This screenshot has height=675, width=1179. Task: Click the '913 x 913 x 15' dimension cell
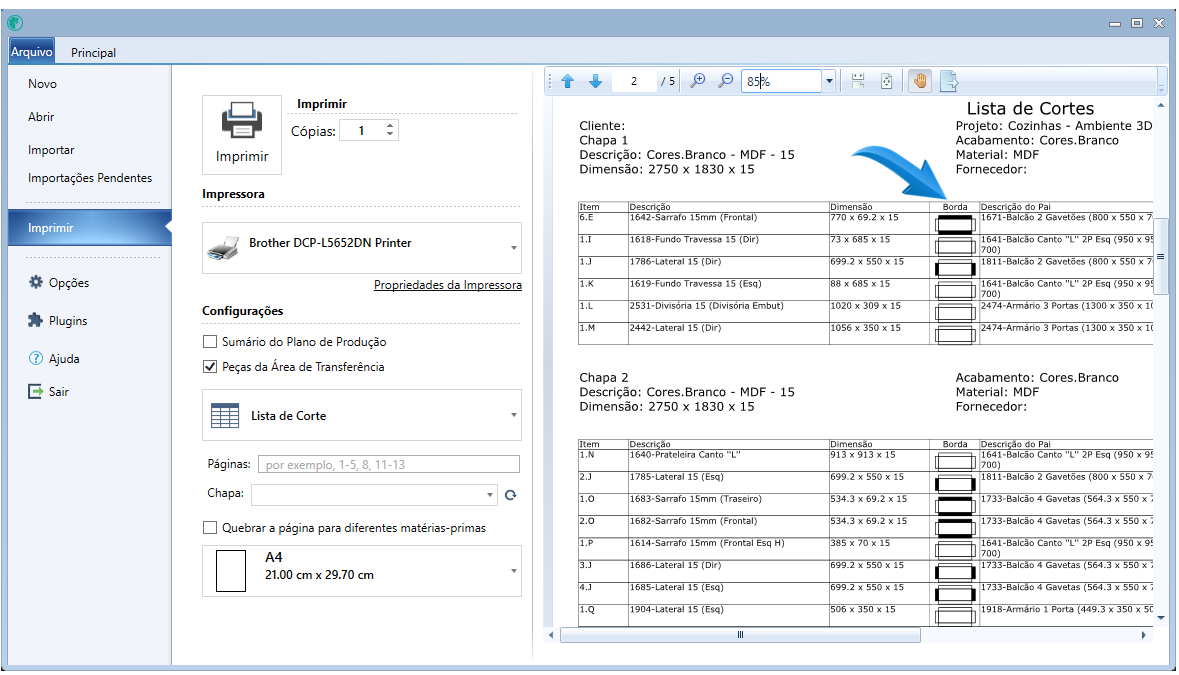point(879,460)
